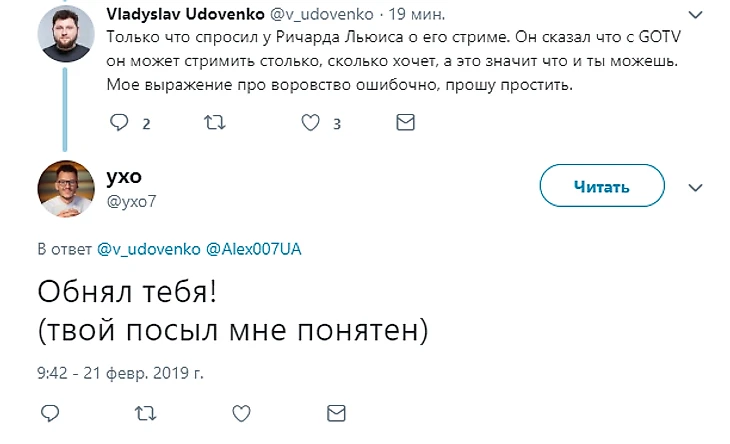
Task: Share yxo's tweet by direct message
Action: tap(336, 413)
